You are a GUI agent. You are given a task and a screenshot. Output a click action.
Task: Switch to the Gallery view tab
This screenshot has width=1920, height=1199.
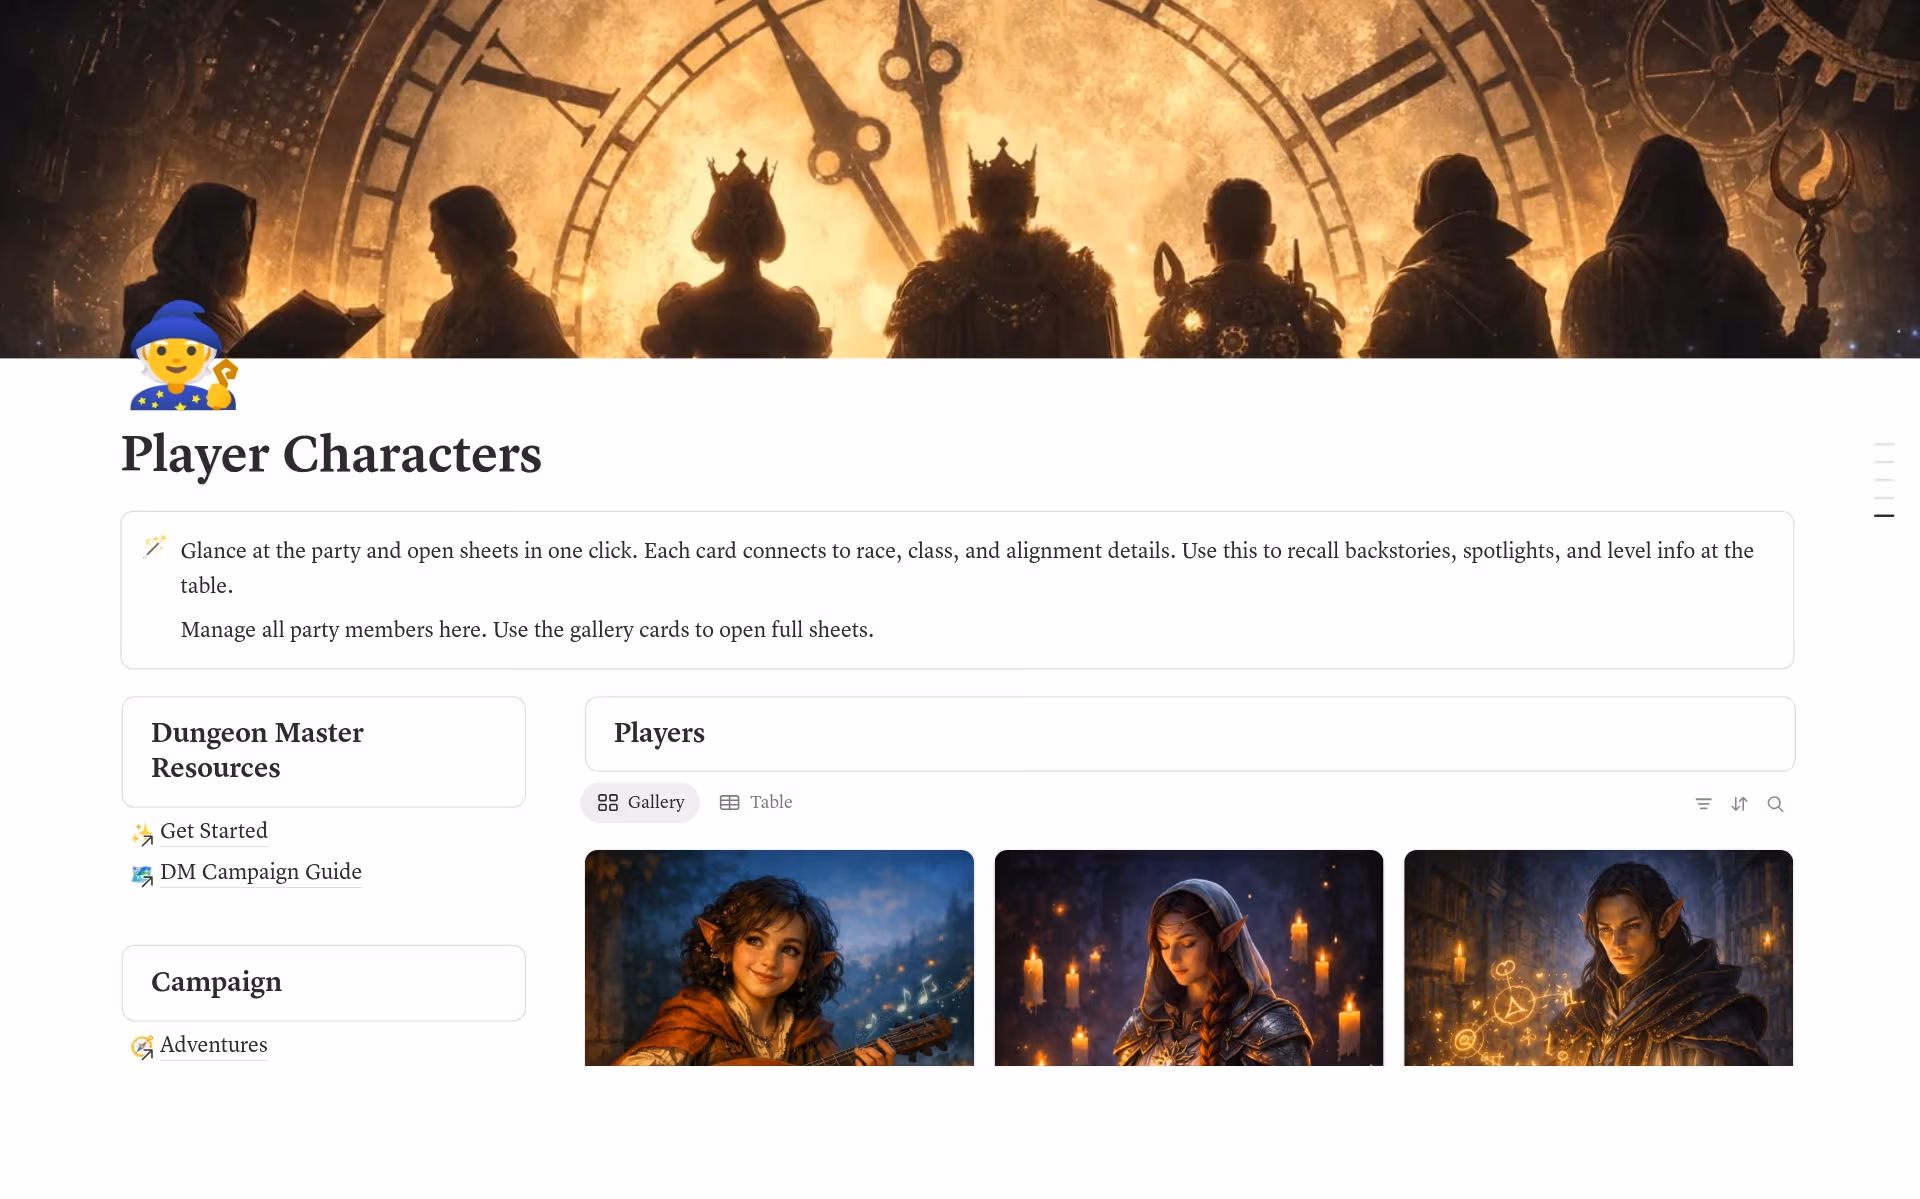[x=640, y=803]
